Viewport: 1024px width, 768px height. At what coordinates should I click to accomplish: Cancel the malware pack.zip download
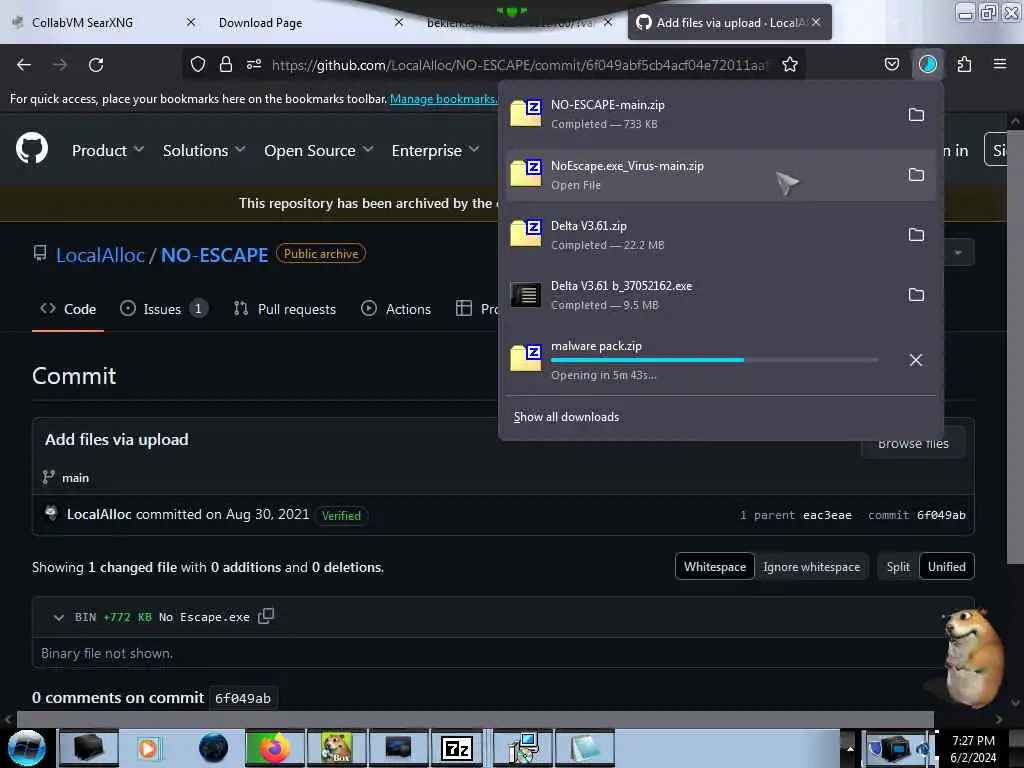tap(916, 360)
